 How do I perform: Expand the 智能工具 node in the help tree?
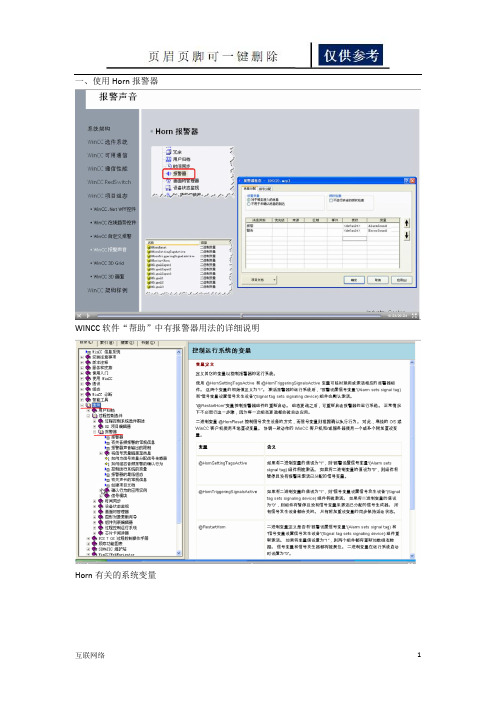(82, 400)
